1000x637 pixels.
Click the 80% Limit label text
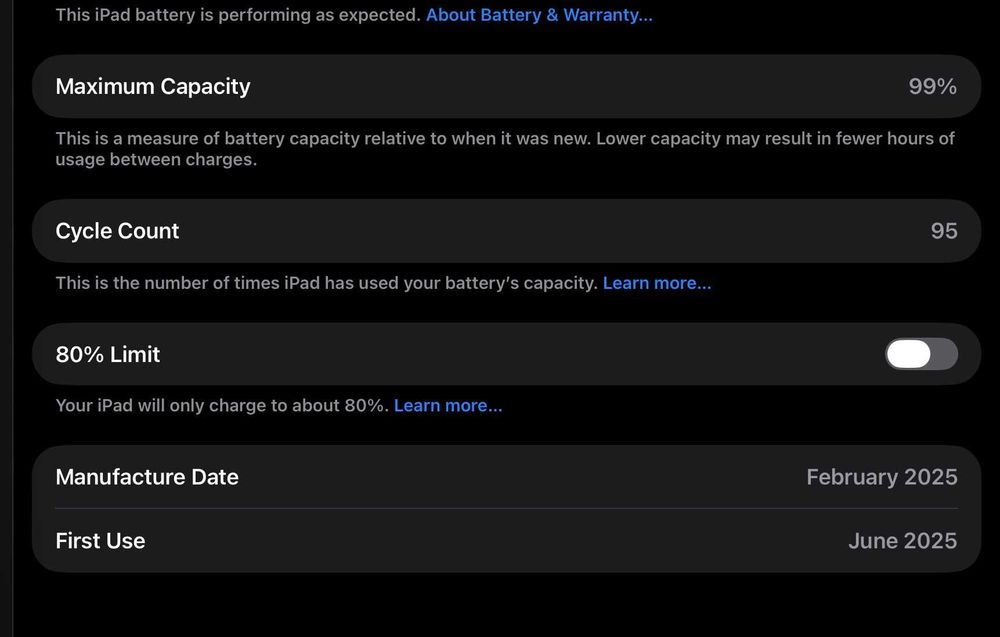point(108,354)
